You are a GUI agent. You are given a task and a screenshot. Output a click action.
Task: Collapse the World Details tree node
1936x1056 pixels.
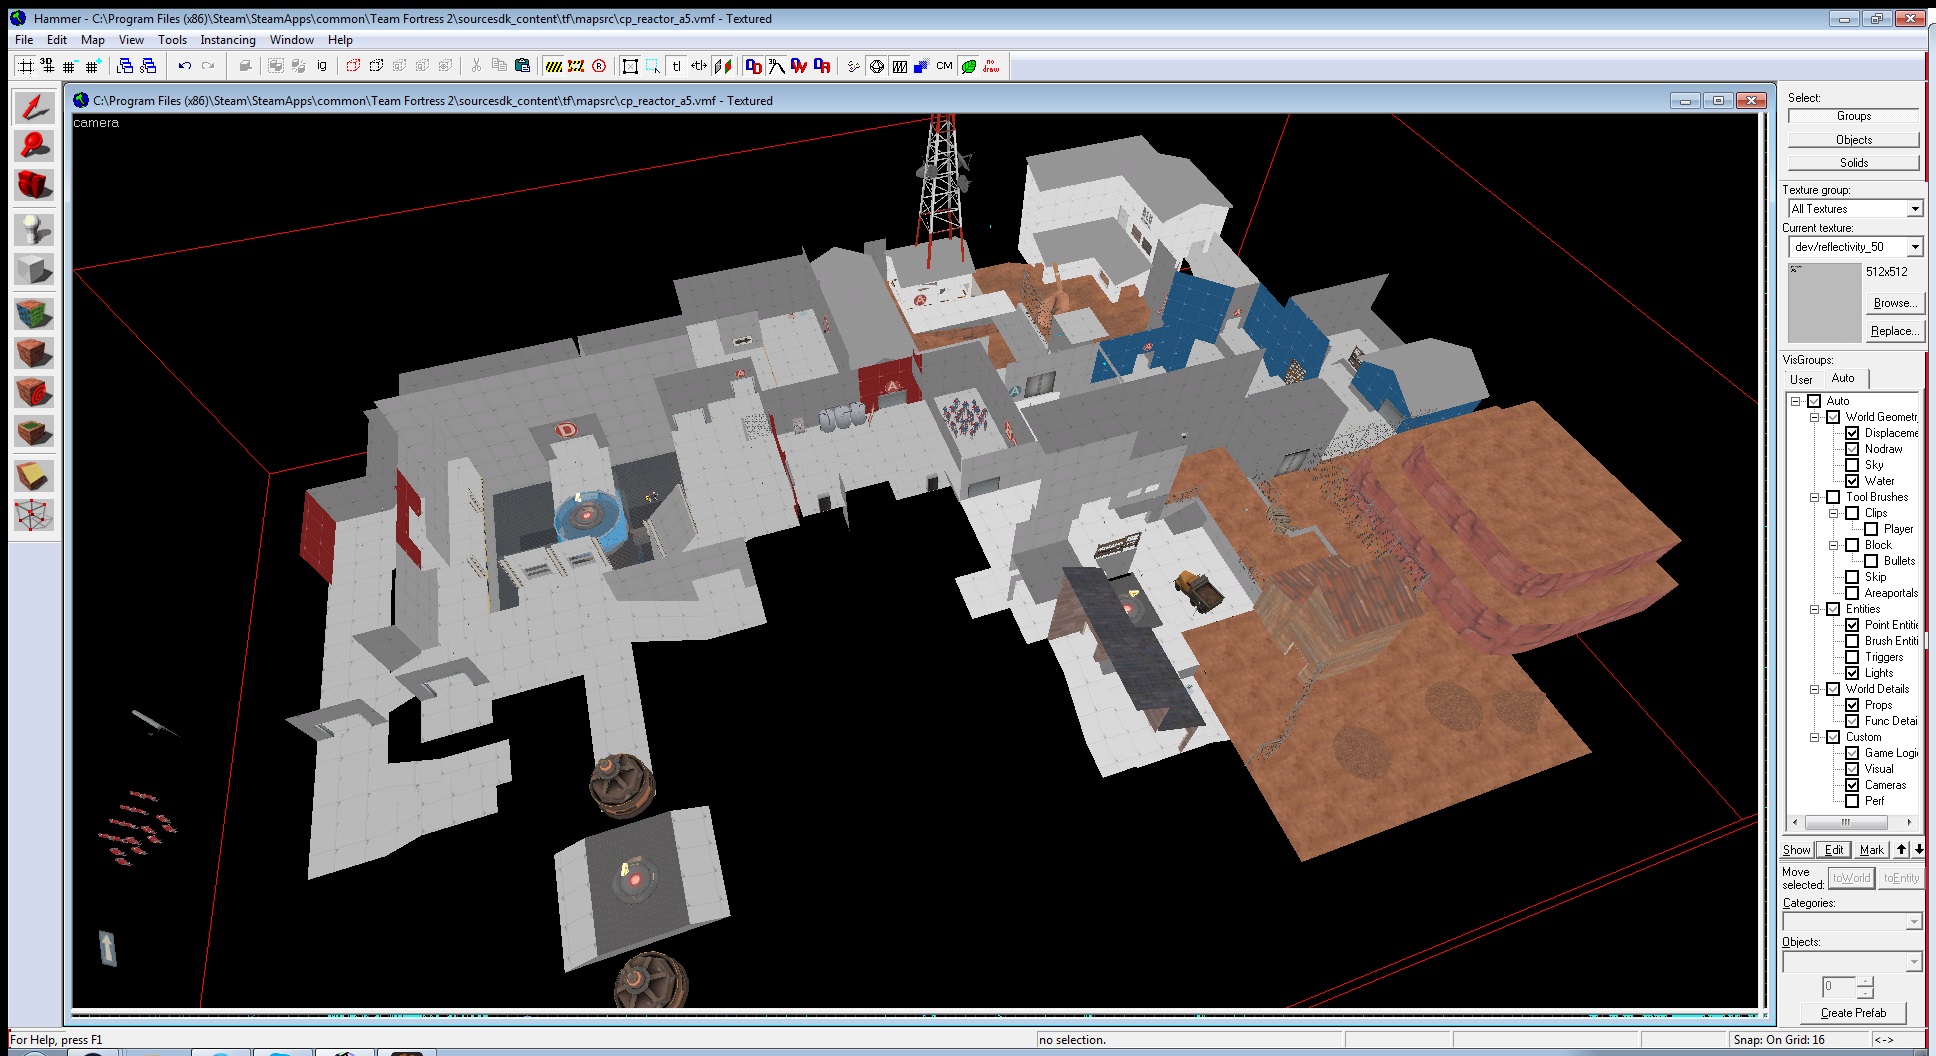click(x=1814, y=689)
